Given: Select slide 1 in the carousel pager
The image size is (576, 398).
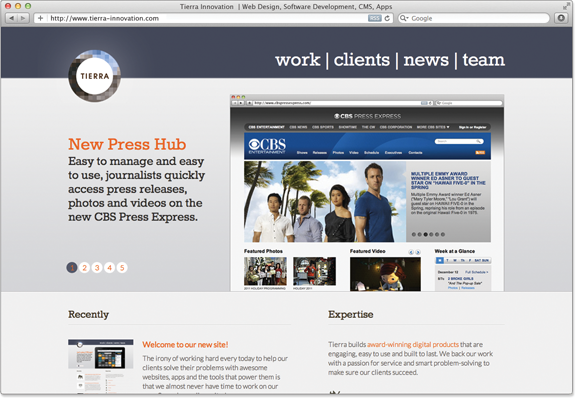Looking at the screenshot, I should 72,268.
